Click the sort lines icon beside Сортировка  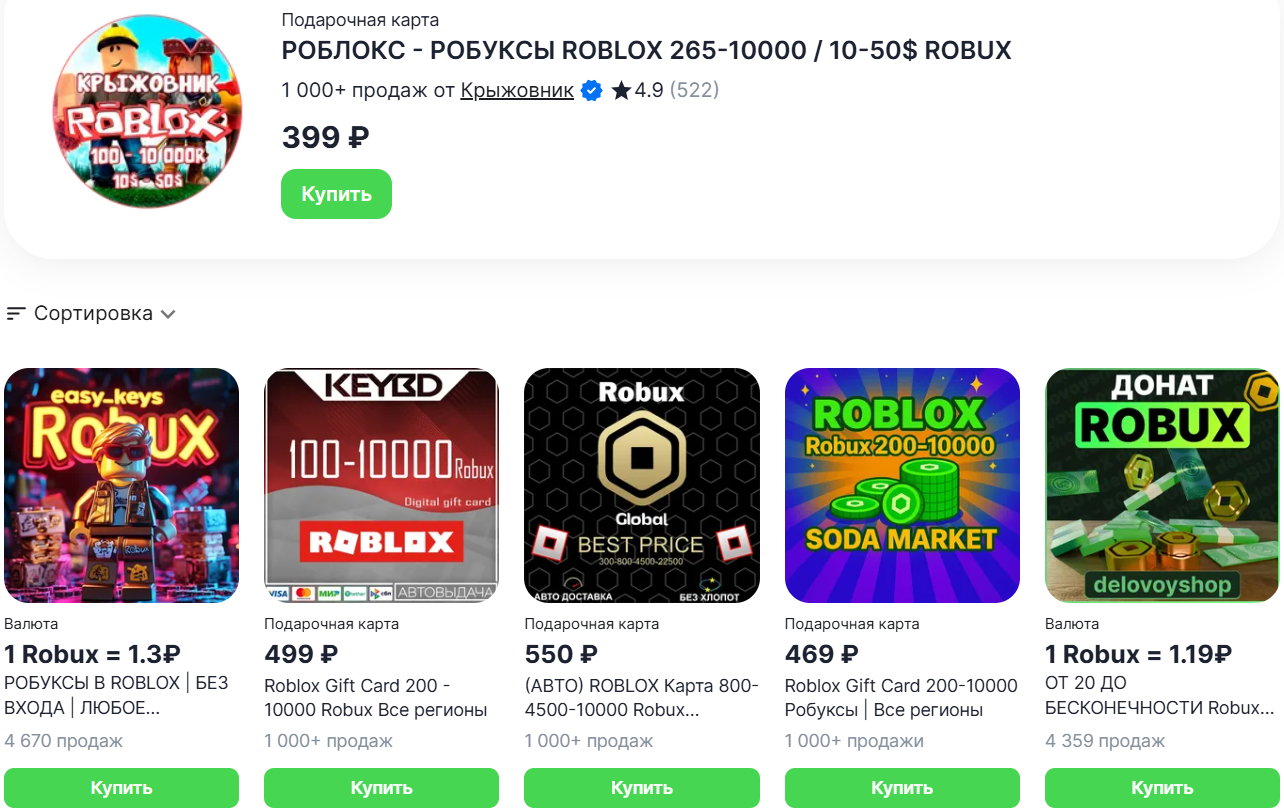tap(15, 314)
